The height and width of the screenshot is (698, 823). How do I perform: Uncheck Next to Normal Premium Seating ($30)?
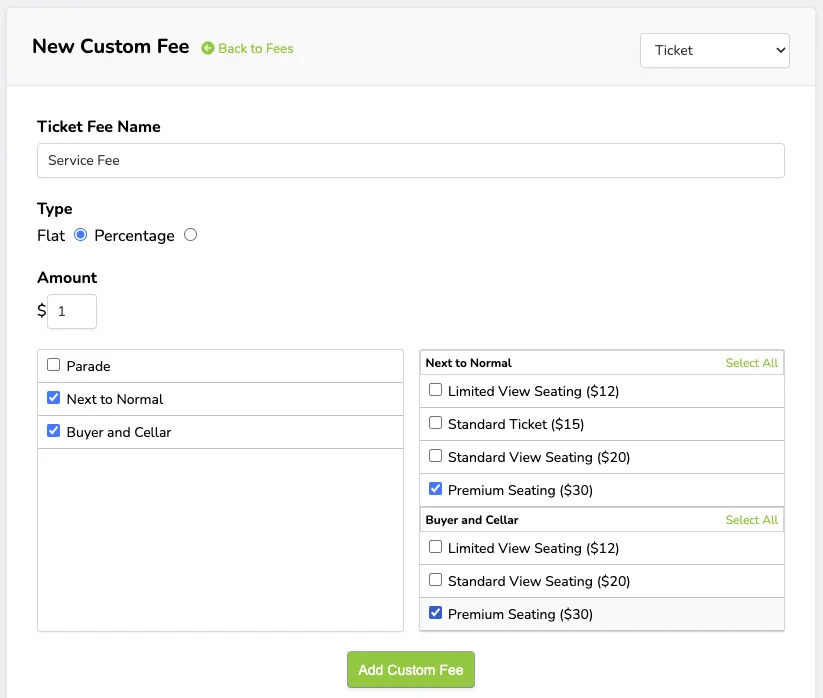pos(436,489)
